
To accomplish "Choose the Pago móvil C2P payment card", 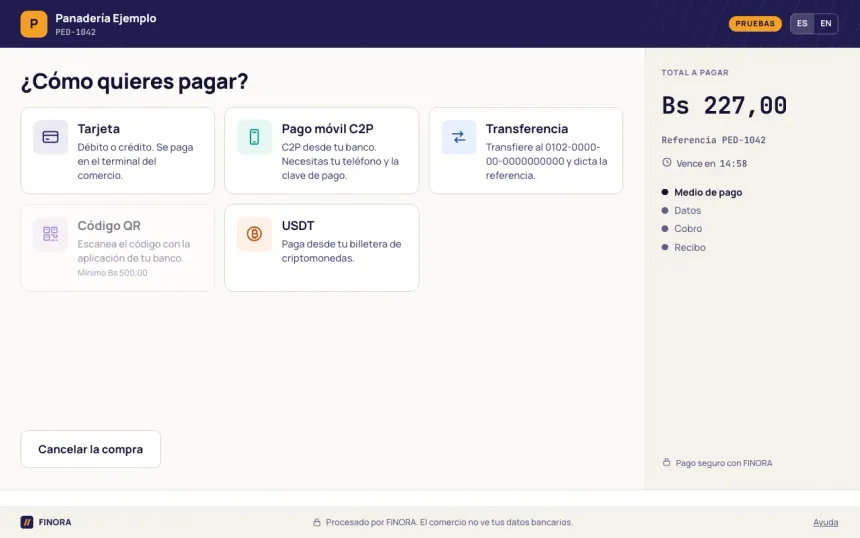I will coord(322,151).
